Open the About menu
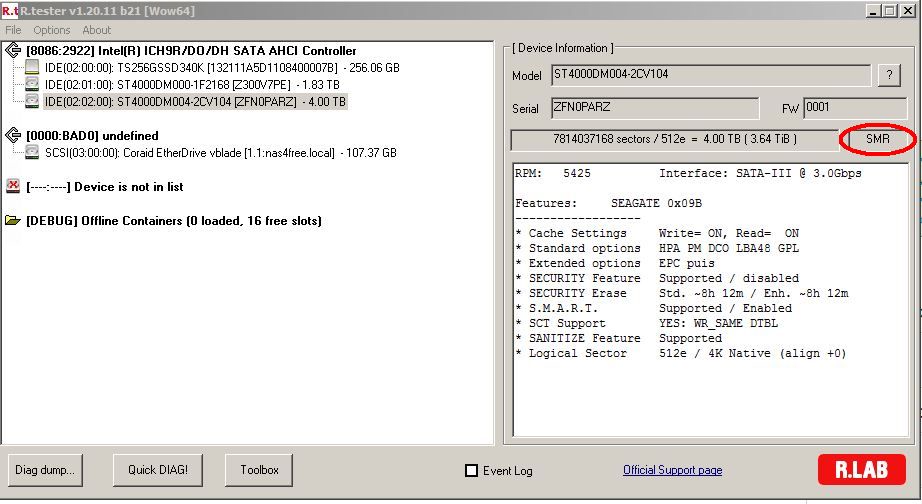Screen dimensions: 922x504 coord(96,30)
